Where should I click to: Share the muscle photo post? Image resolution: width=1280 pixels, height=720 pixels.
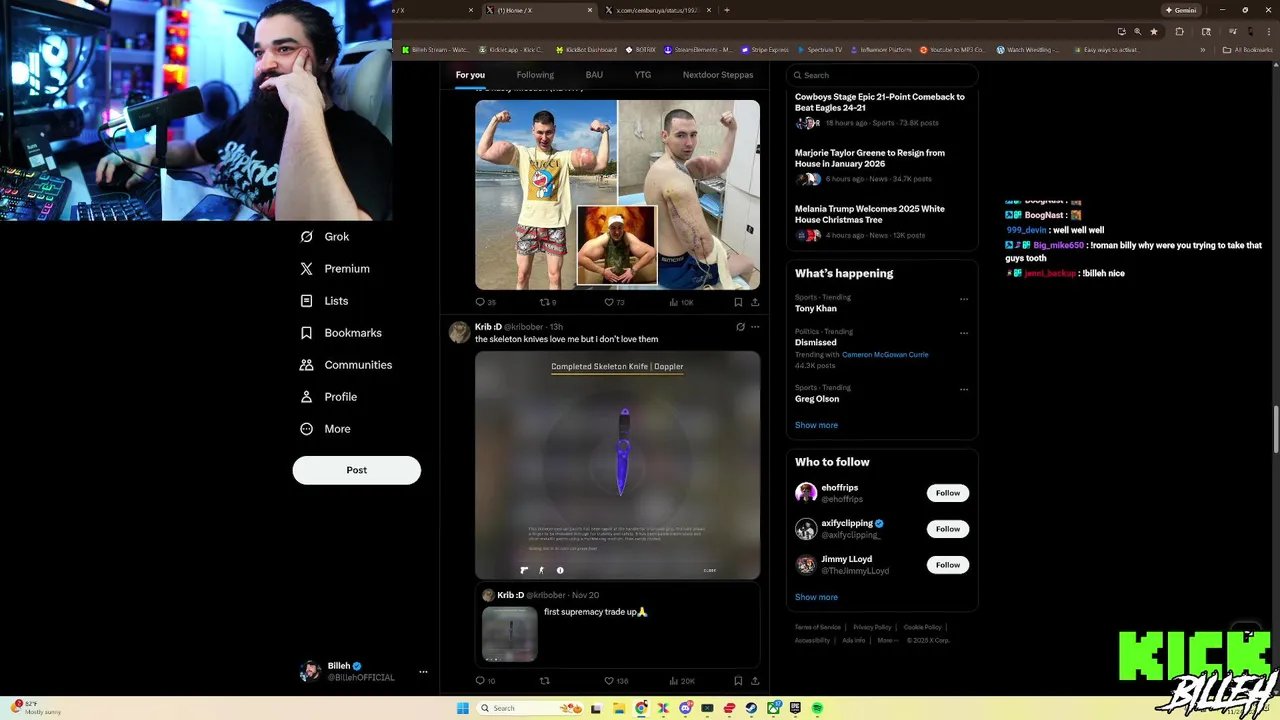(x=755, y=302)
